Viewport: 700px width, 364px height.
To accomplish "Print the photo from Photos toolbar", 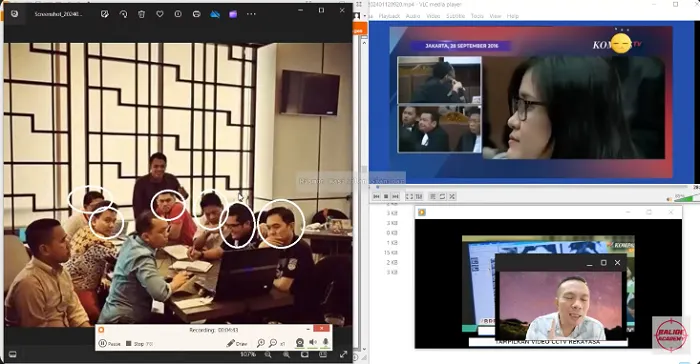I will (196, 14).
